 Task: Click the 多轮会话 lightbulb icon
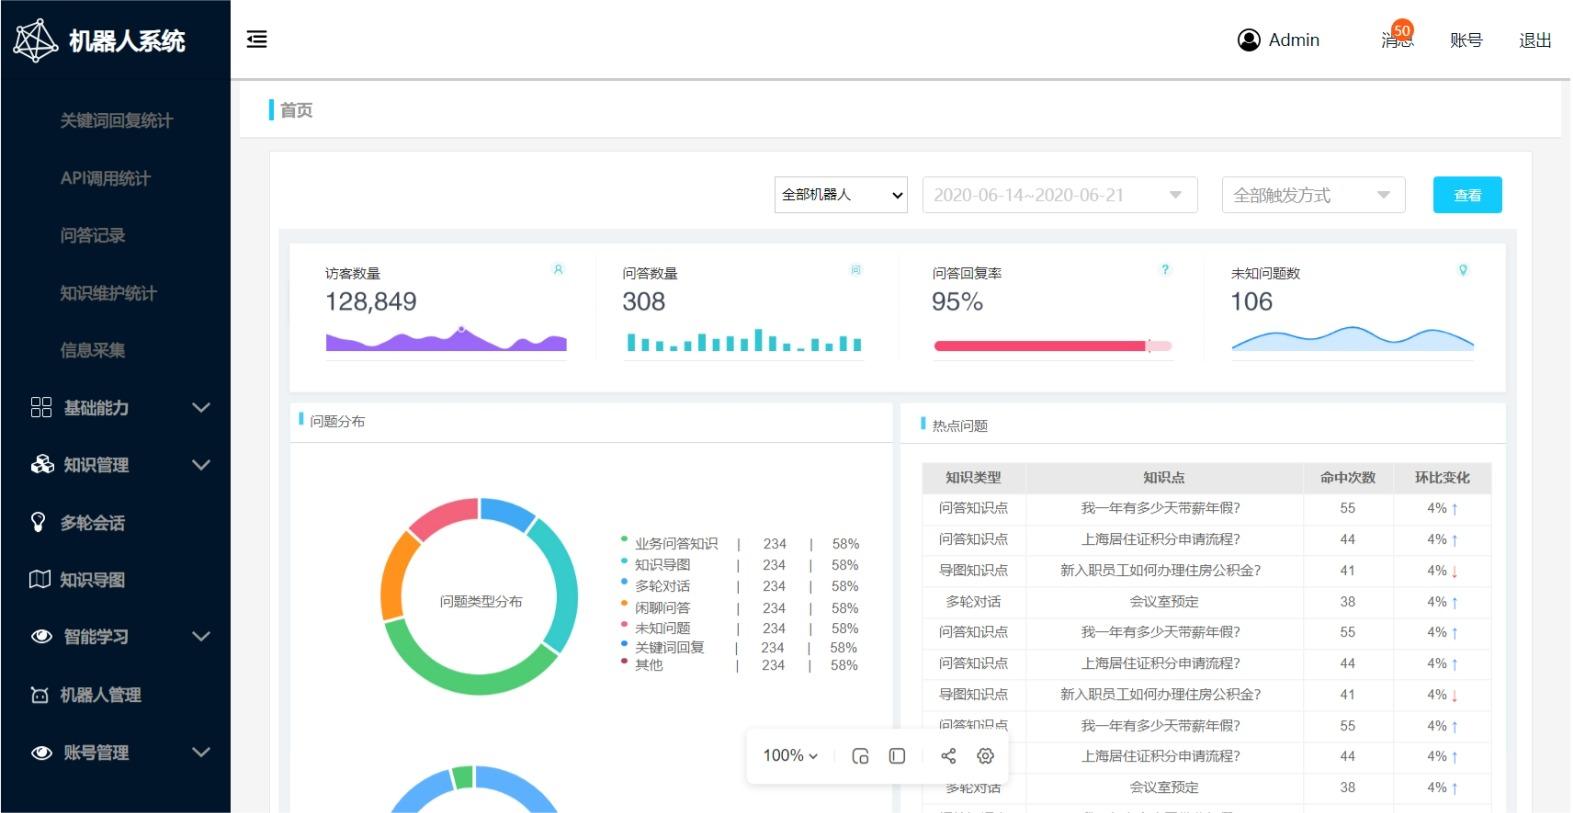pyautogui.click(x=39, y=522)
